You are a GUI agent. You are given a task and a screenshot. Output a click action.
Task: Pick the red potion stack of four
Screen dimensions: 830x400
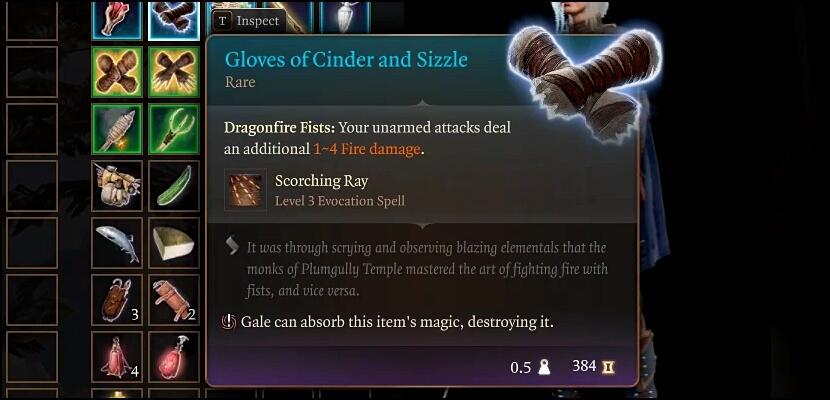pyautogui.click(x=117, y=357)
